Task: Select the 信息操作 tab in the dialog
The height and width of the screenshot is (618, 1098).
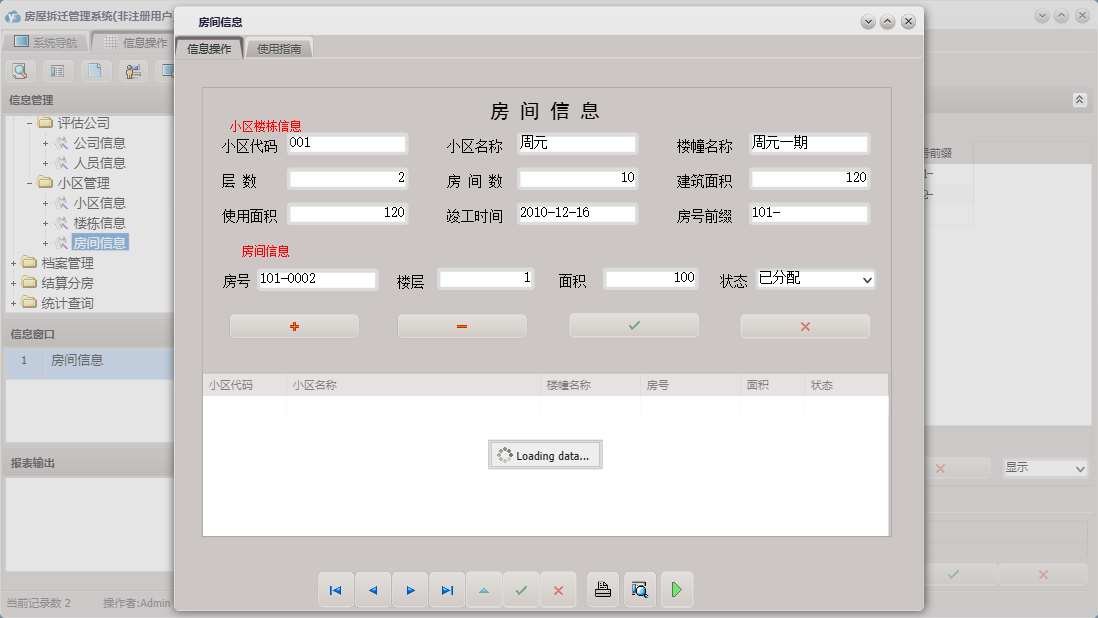Action: tap(209, 46)
